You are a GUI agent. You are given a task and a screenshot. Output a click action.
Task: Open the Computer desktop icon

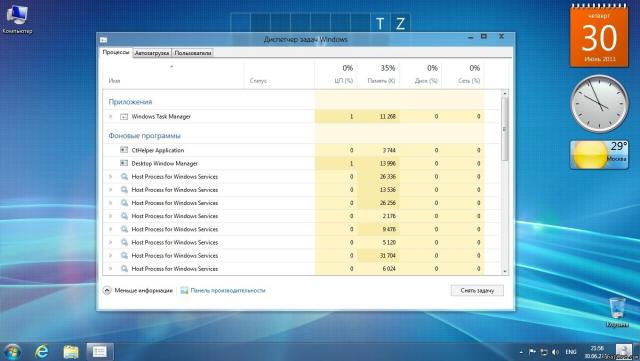pyautogui.click(x=17, y=19)
